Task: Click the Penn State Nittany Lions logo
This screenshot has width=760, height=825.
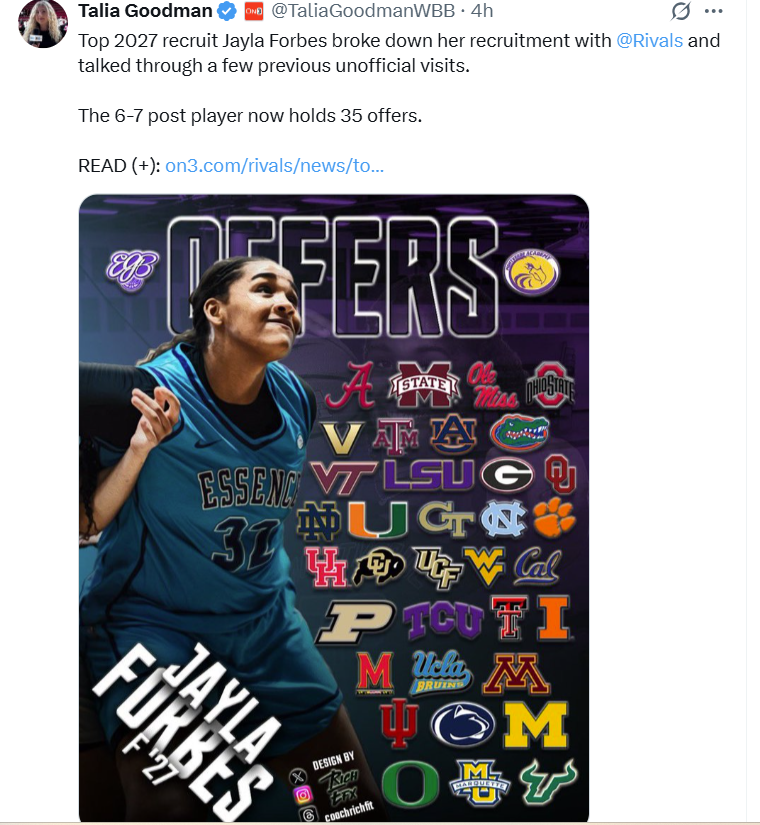Action: (x=463, y=725)
